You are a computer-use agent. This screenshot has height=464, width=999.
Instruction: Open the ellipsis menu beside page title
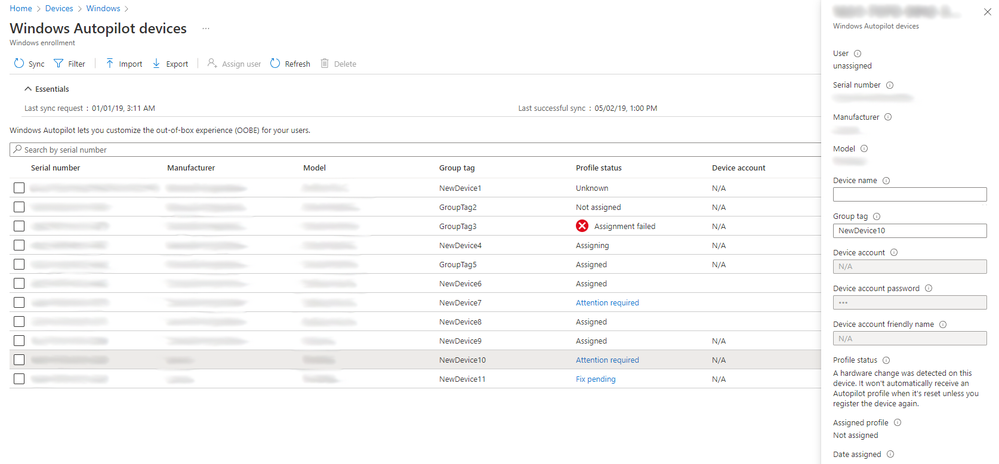coord(205,29)
